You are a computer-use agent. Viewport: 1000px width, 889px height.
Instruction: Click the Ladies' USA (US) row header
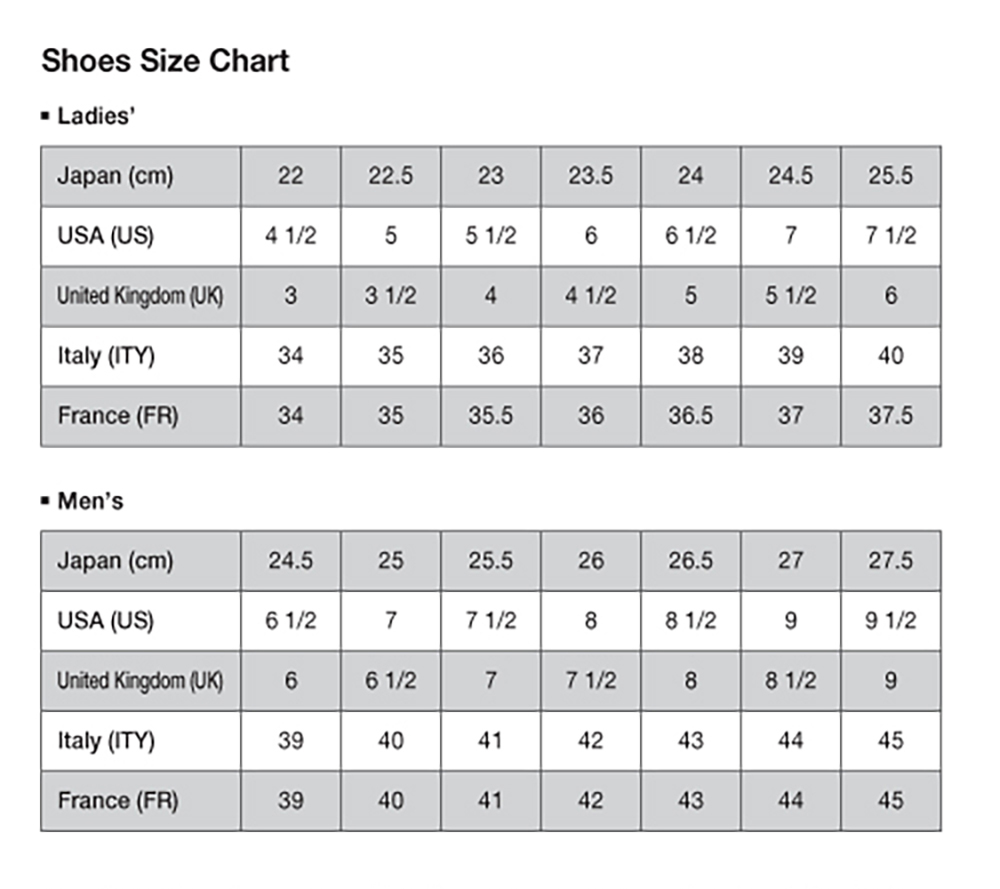click(x=141, y=236)
